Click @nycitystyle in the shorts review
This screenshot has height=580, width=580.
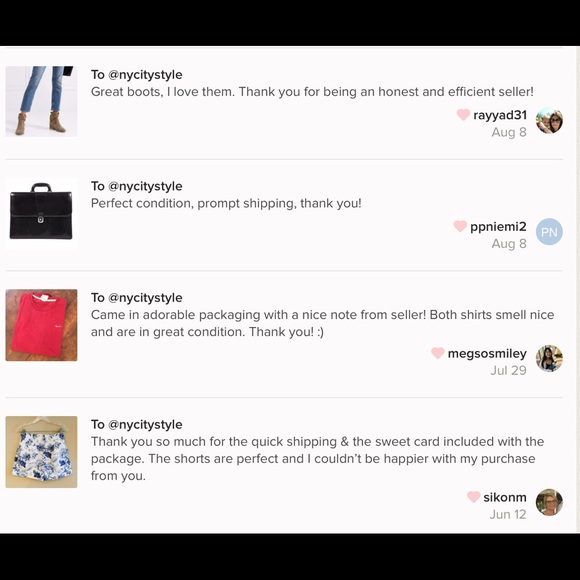click(x=145, y=425)
